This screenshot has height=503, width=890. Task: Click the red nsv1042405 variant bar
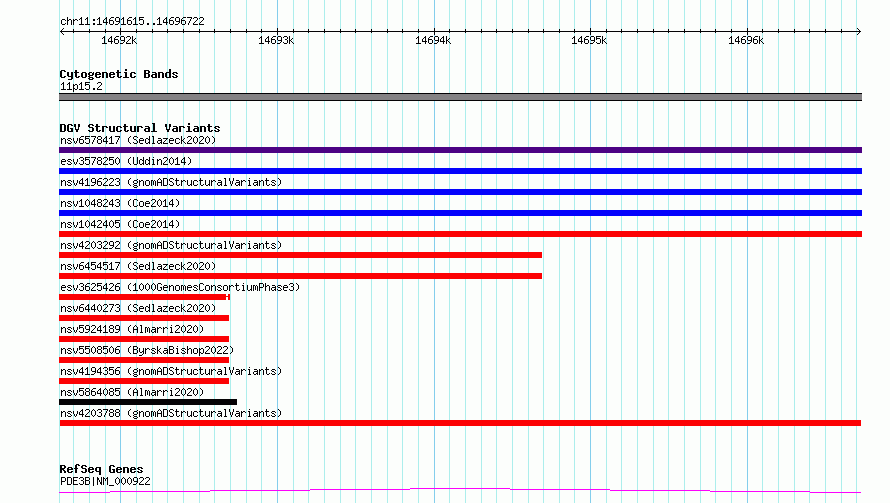tap(460, 234)
